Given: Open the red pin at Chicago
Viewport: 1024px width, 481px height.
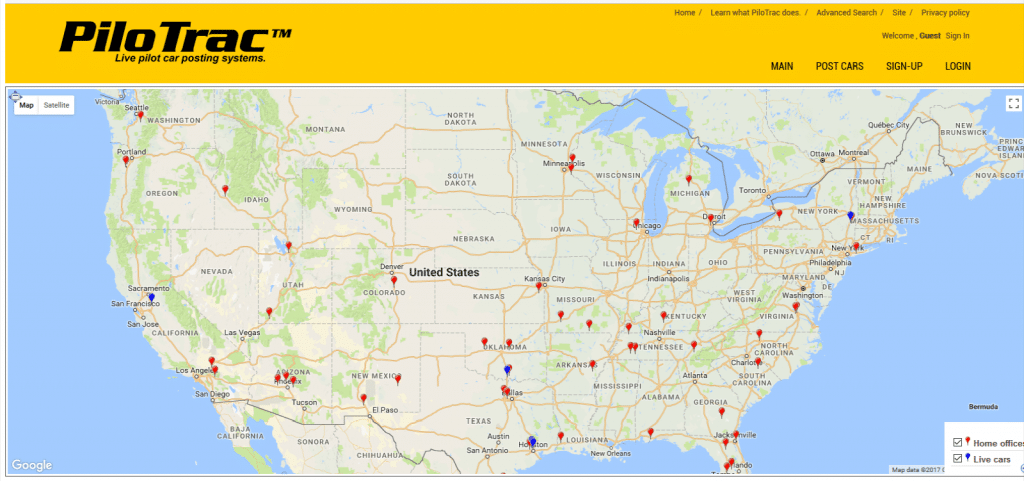Looking at the screenshot, I should click(636, 223).
